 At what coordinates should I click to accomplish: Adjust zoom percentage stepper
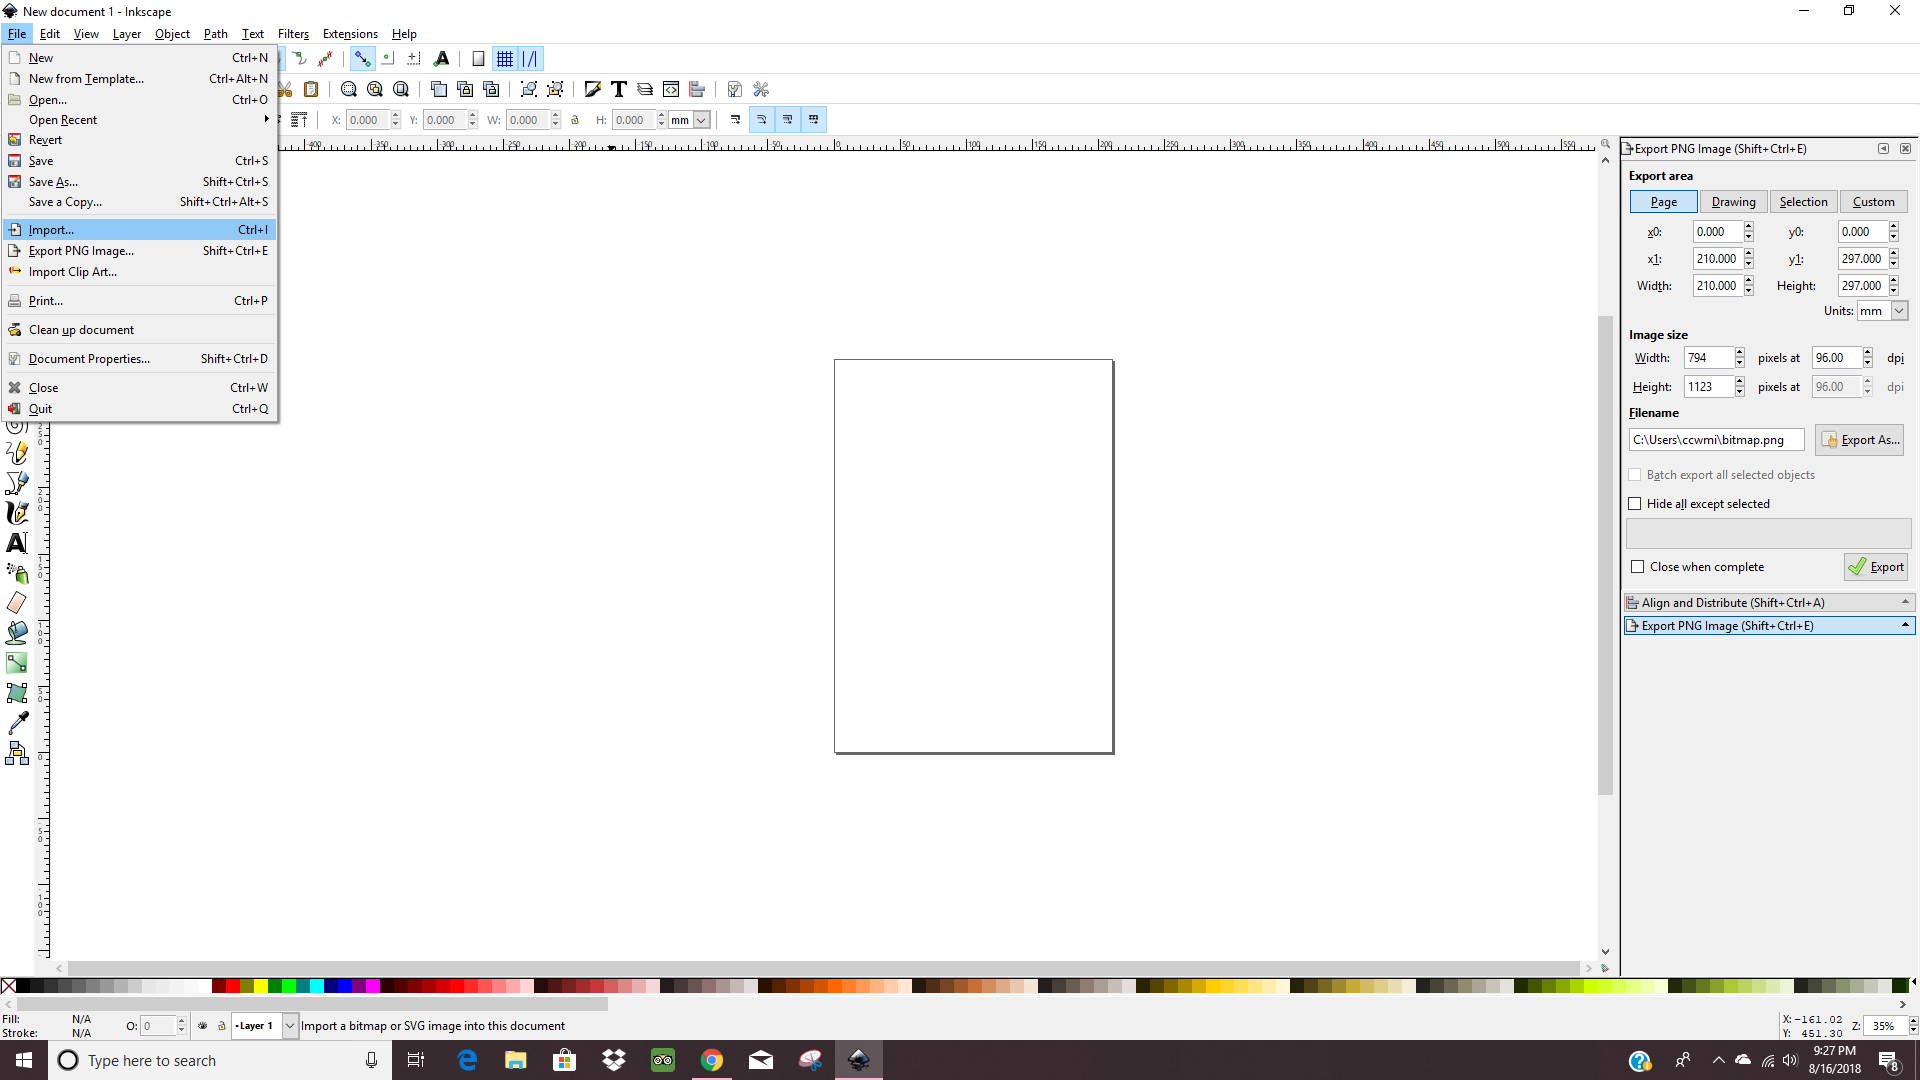click(1912, 1026)
